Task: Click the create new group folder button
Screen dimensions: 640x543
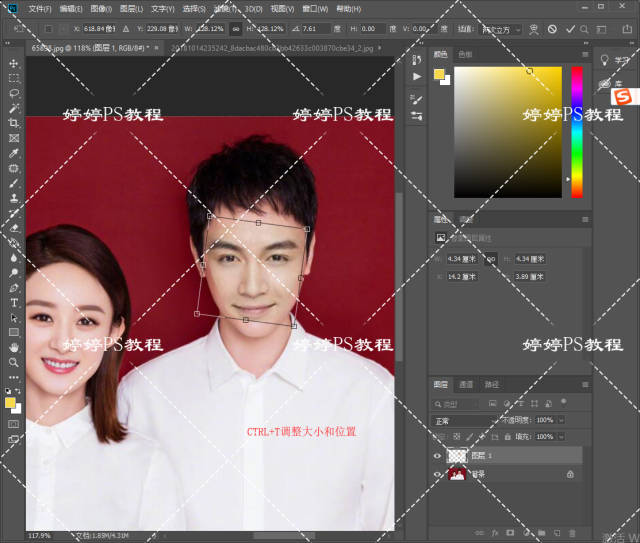Action: [541, 533]
